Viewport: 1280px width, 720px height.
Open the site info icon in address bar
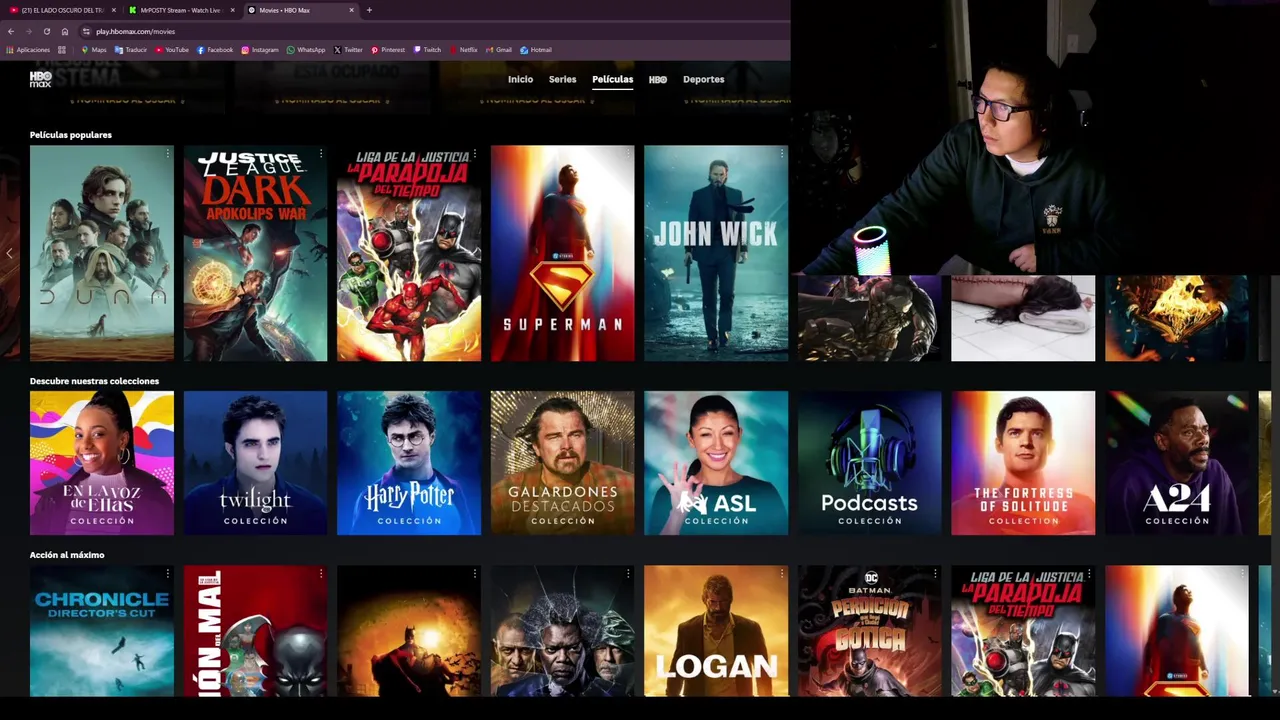[x=86, y=31]
